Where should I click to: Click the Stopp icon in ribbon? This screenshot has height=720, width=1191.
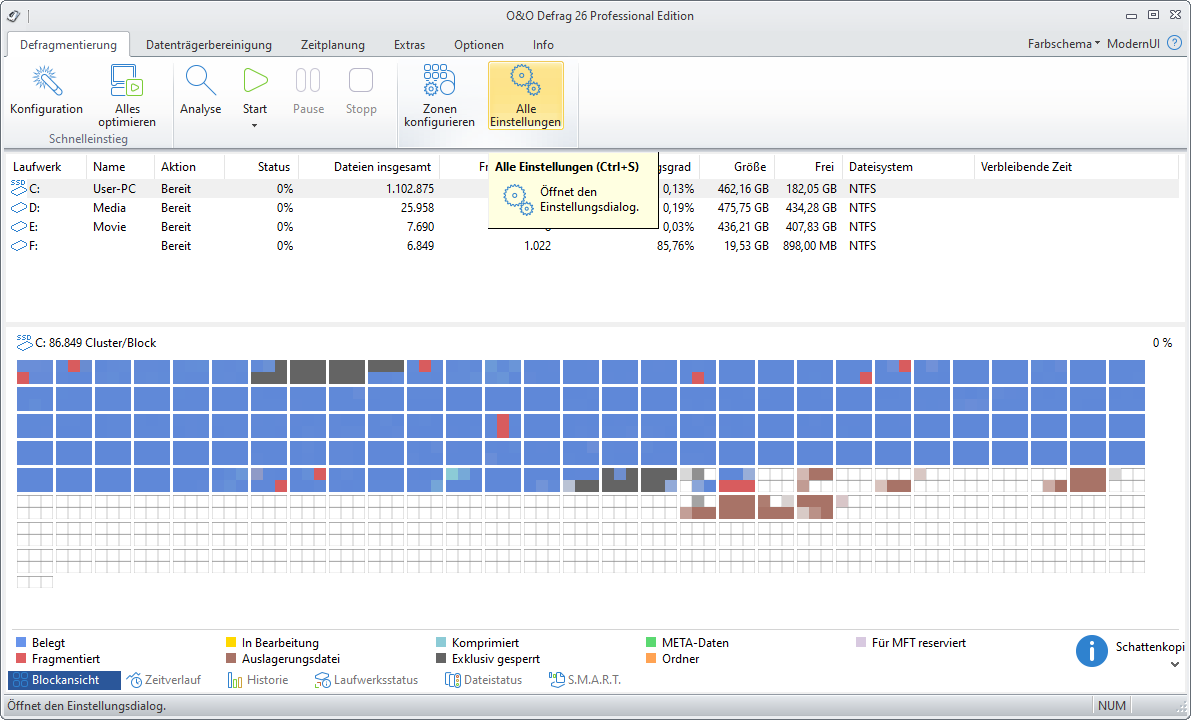pos(361,81)
